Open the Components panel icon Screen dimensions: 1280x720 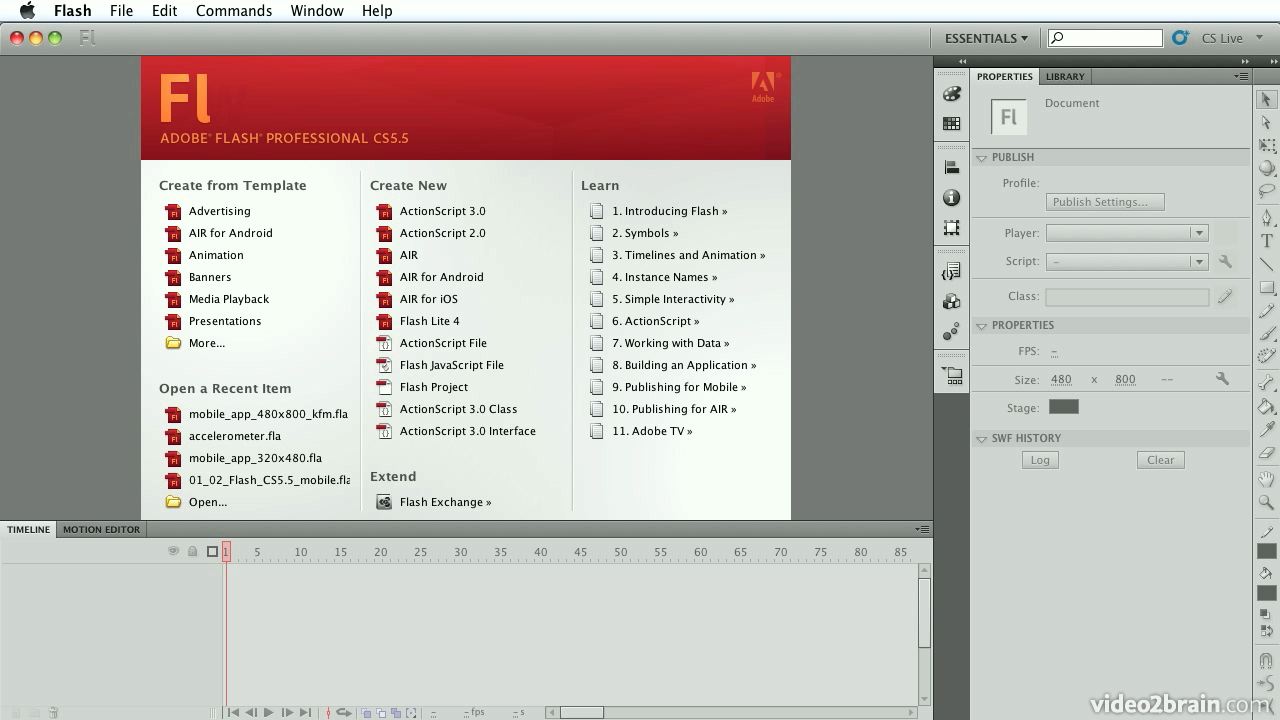pos(951,302)
